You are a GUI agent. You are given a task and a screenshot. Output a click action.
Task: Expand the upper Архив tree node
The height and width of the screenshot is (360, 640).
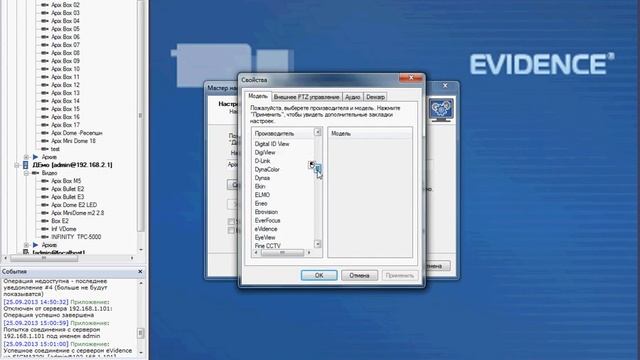[26, 157]
